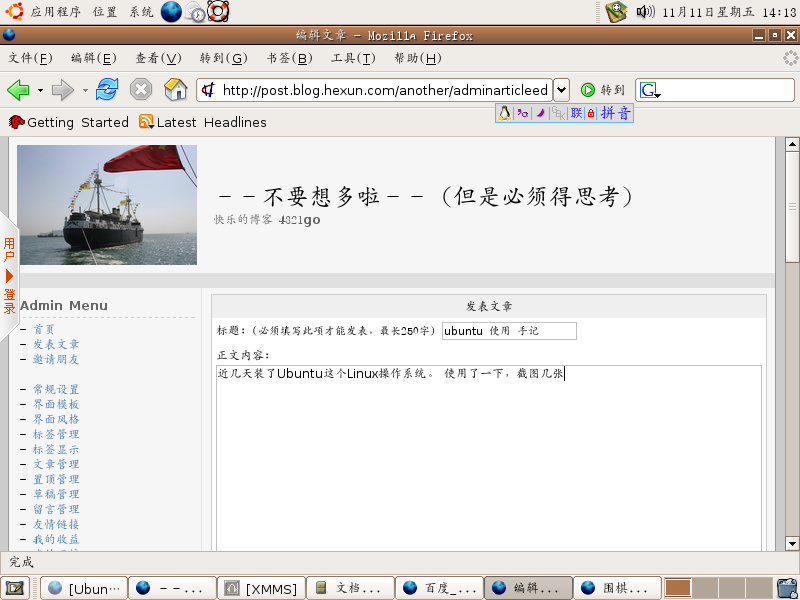Click the update notifier tray icon

[x=616, y=12]
